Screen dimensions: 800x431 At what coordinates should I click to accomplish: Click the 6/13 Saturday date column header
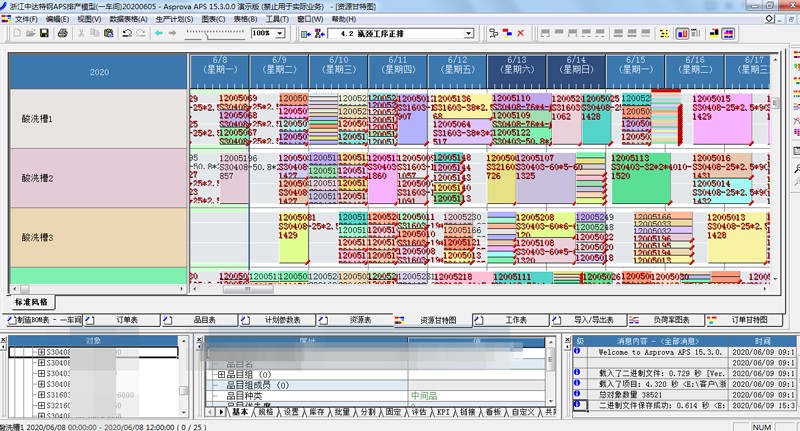[516, 66]
